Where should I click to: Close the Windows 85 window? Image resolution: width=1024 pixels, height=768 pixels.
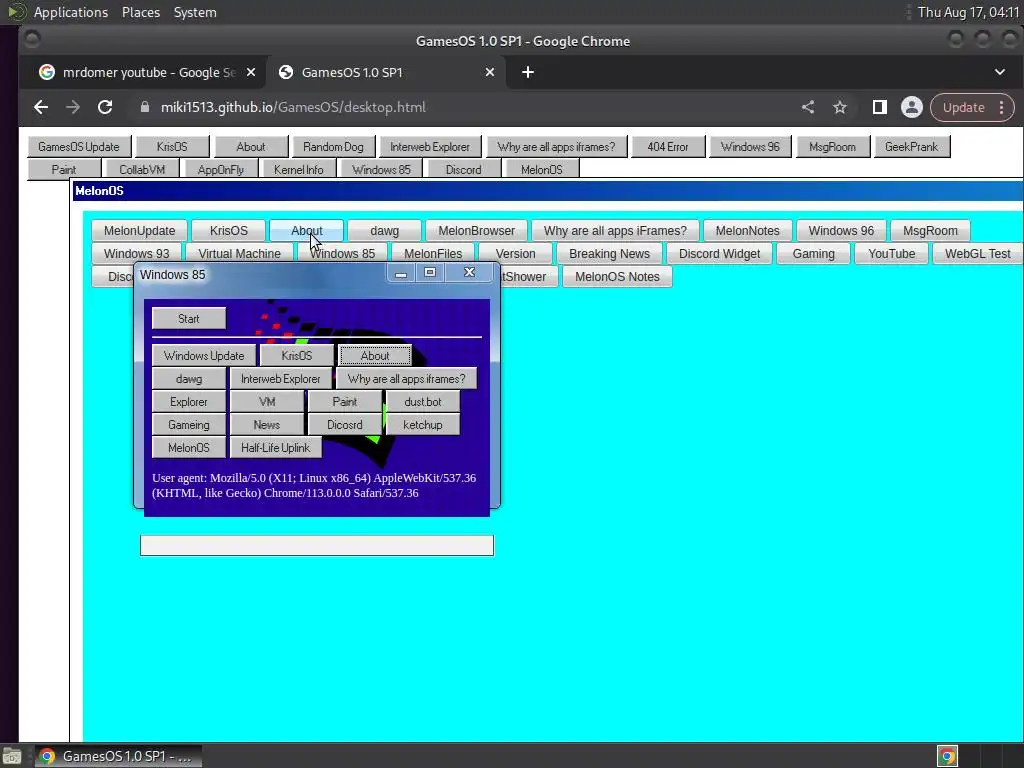click(x=469, y=272)
